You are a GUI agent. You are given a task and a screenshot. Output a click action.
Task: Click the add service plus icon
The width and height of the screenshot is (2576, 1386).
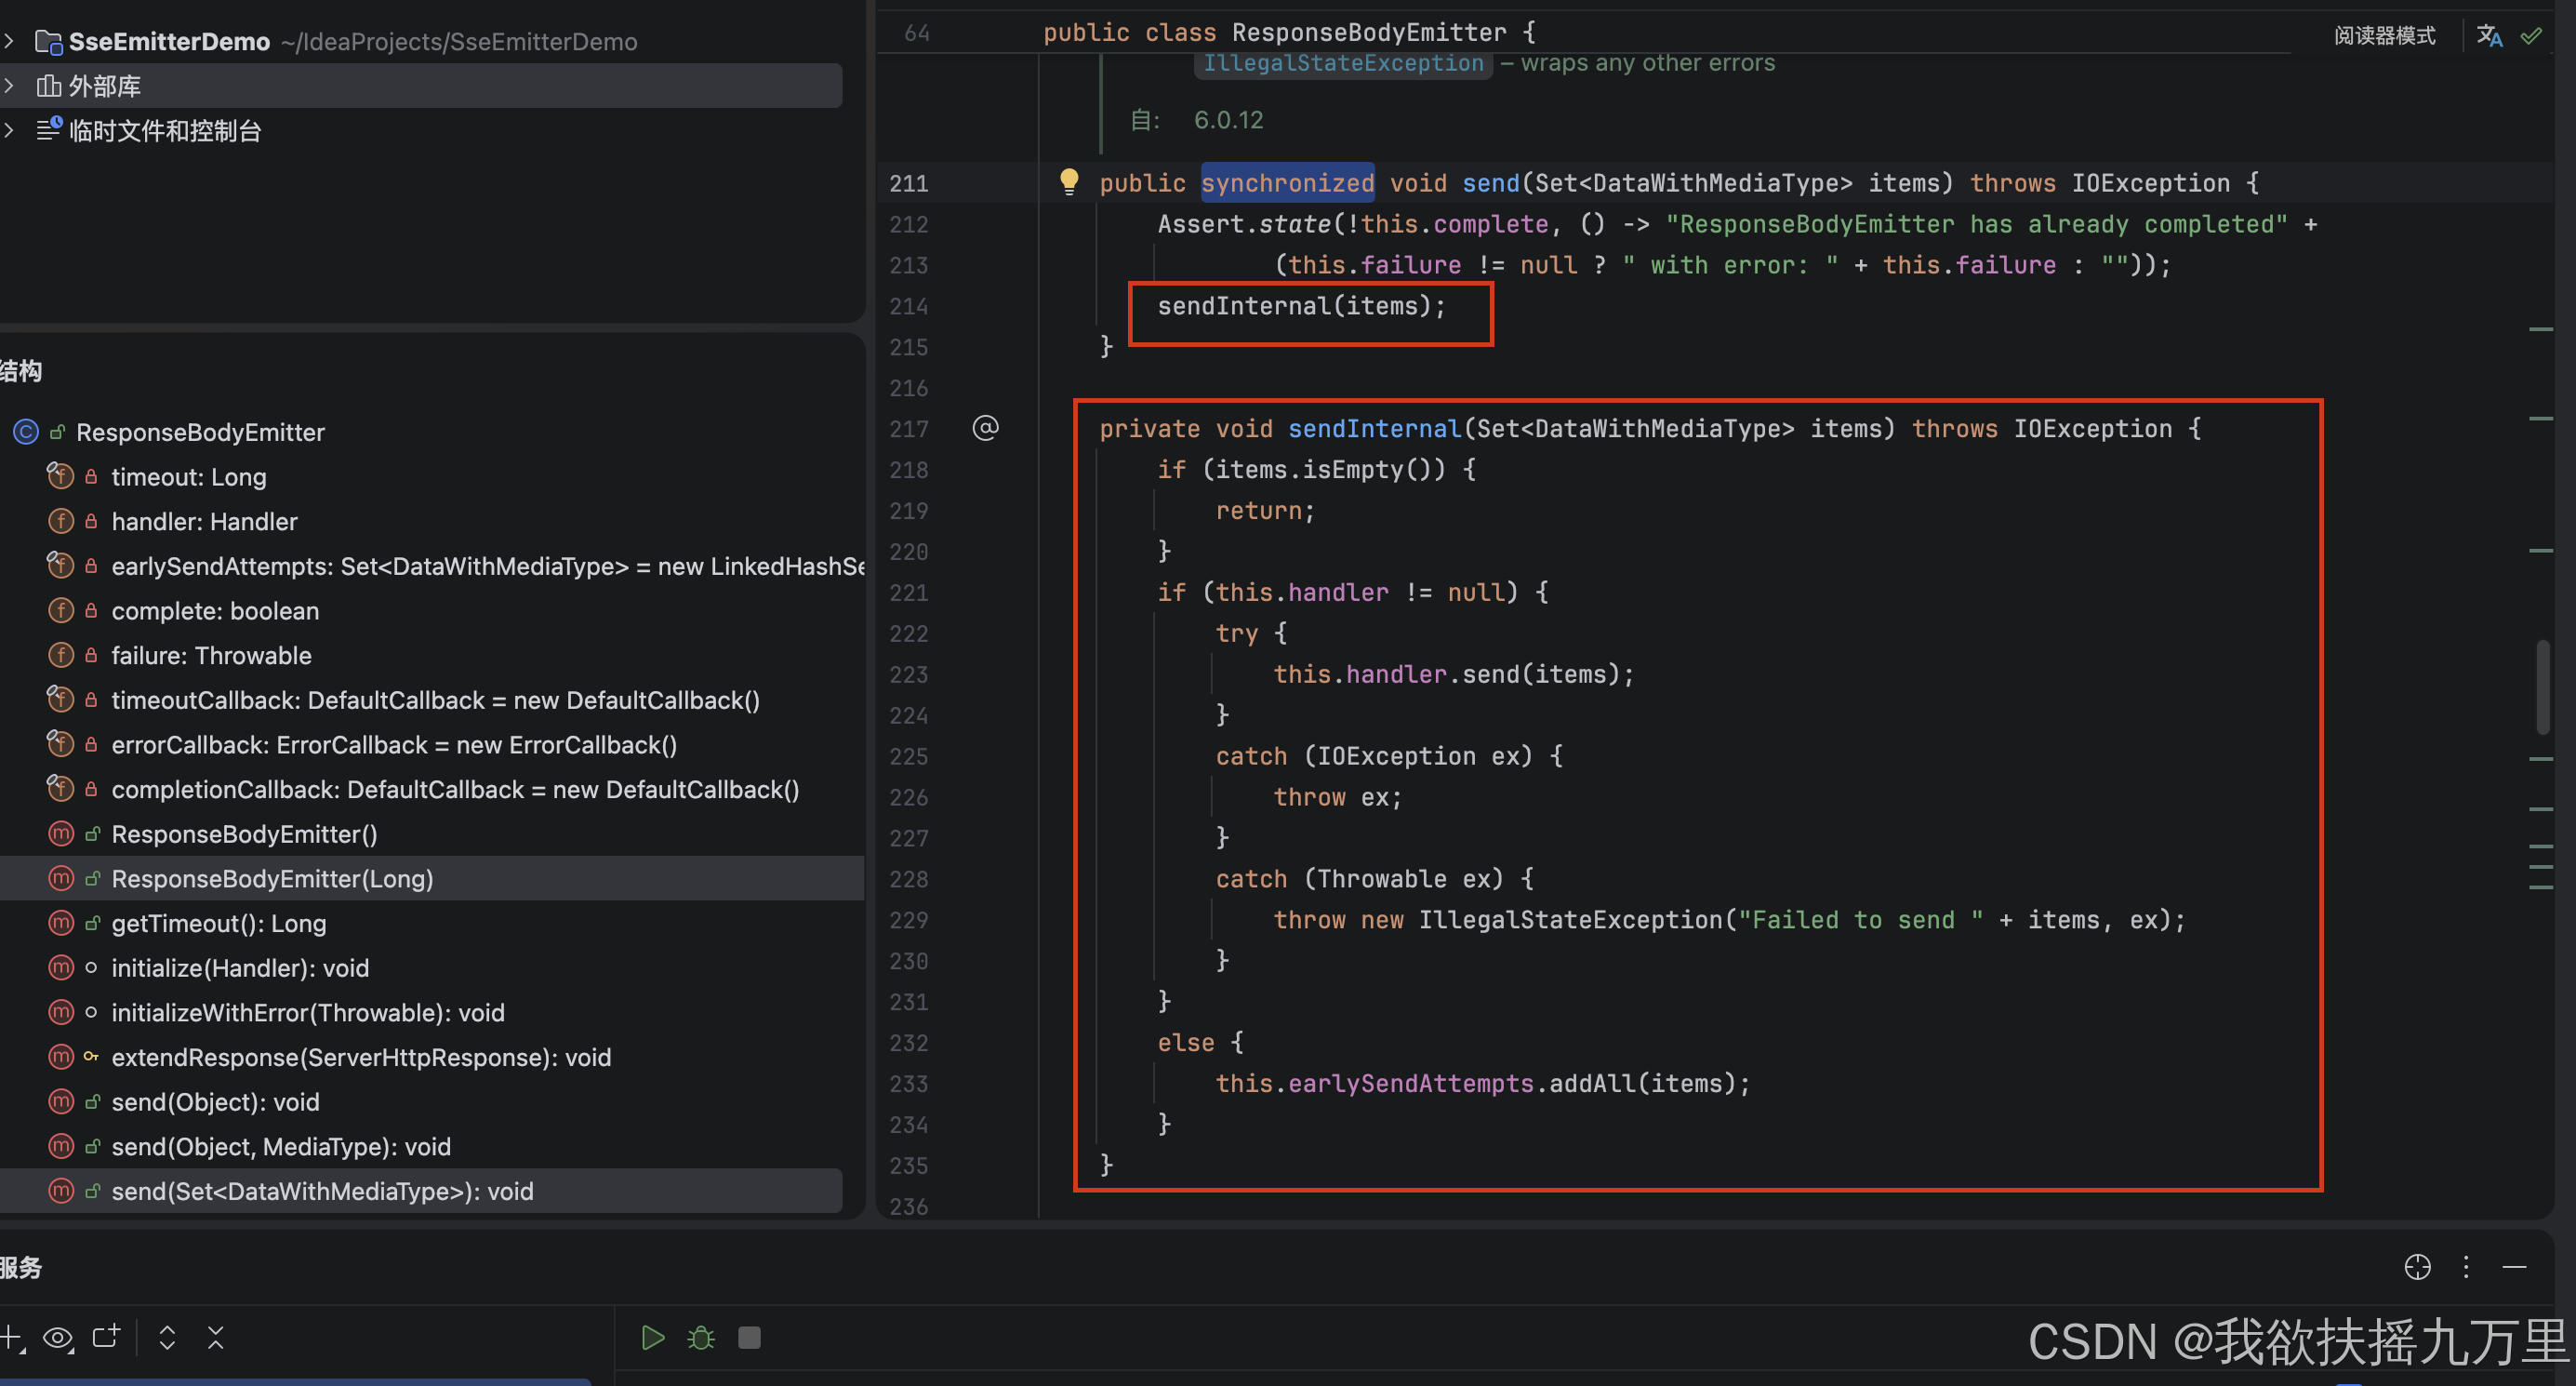pyautogui.click(x=12, y=1337)
